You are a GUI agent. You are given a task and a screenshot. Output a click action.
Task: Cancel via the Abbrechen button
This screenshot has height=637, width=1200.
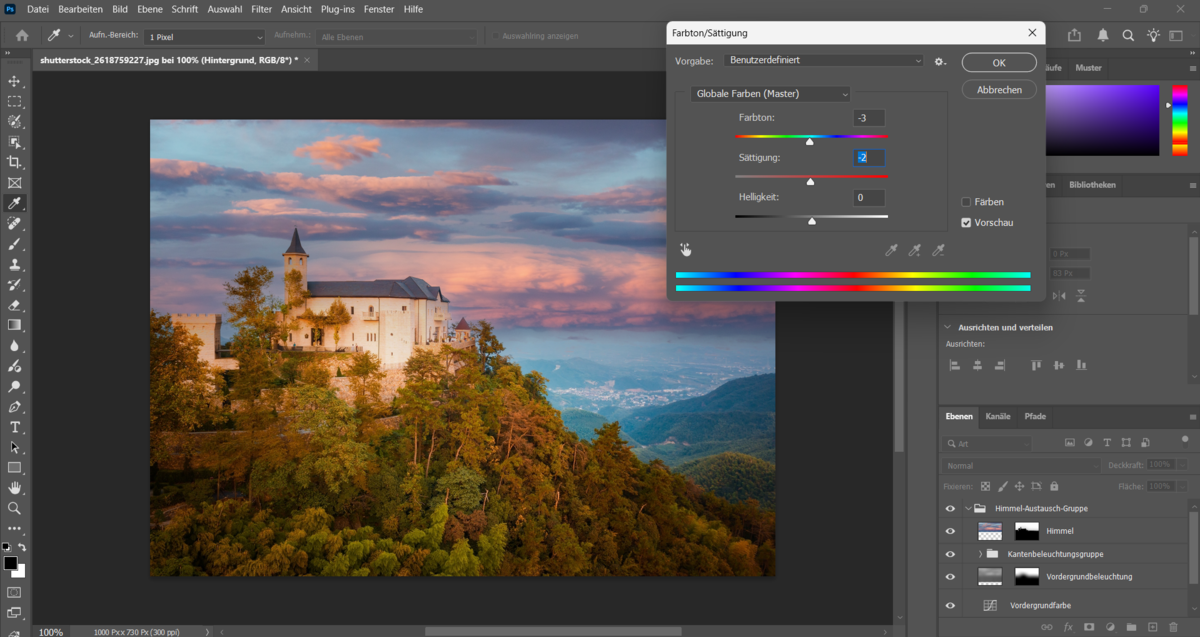[x=998, y=89]
